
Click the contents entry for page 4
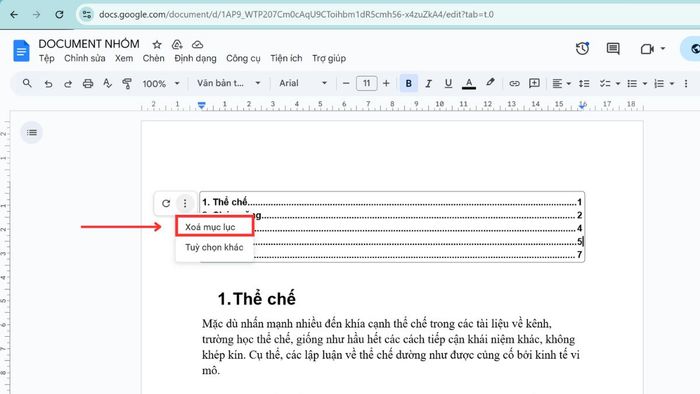[x=418, y=228]
